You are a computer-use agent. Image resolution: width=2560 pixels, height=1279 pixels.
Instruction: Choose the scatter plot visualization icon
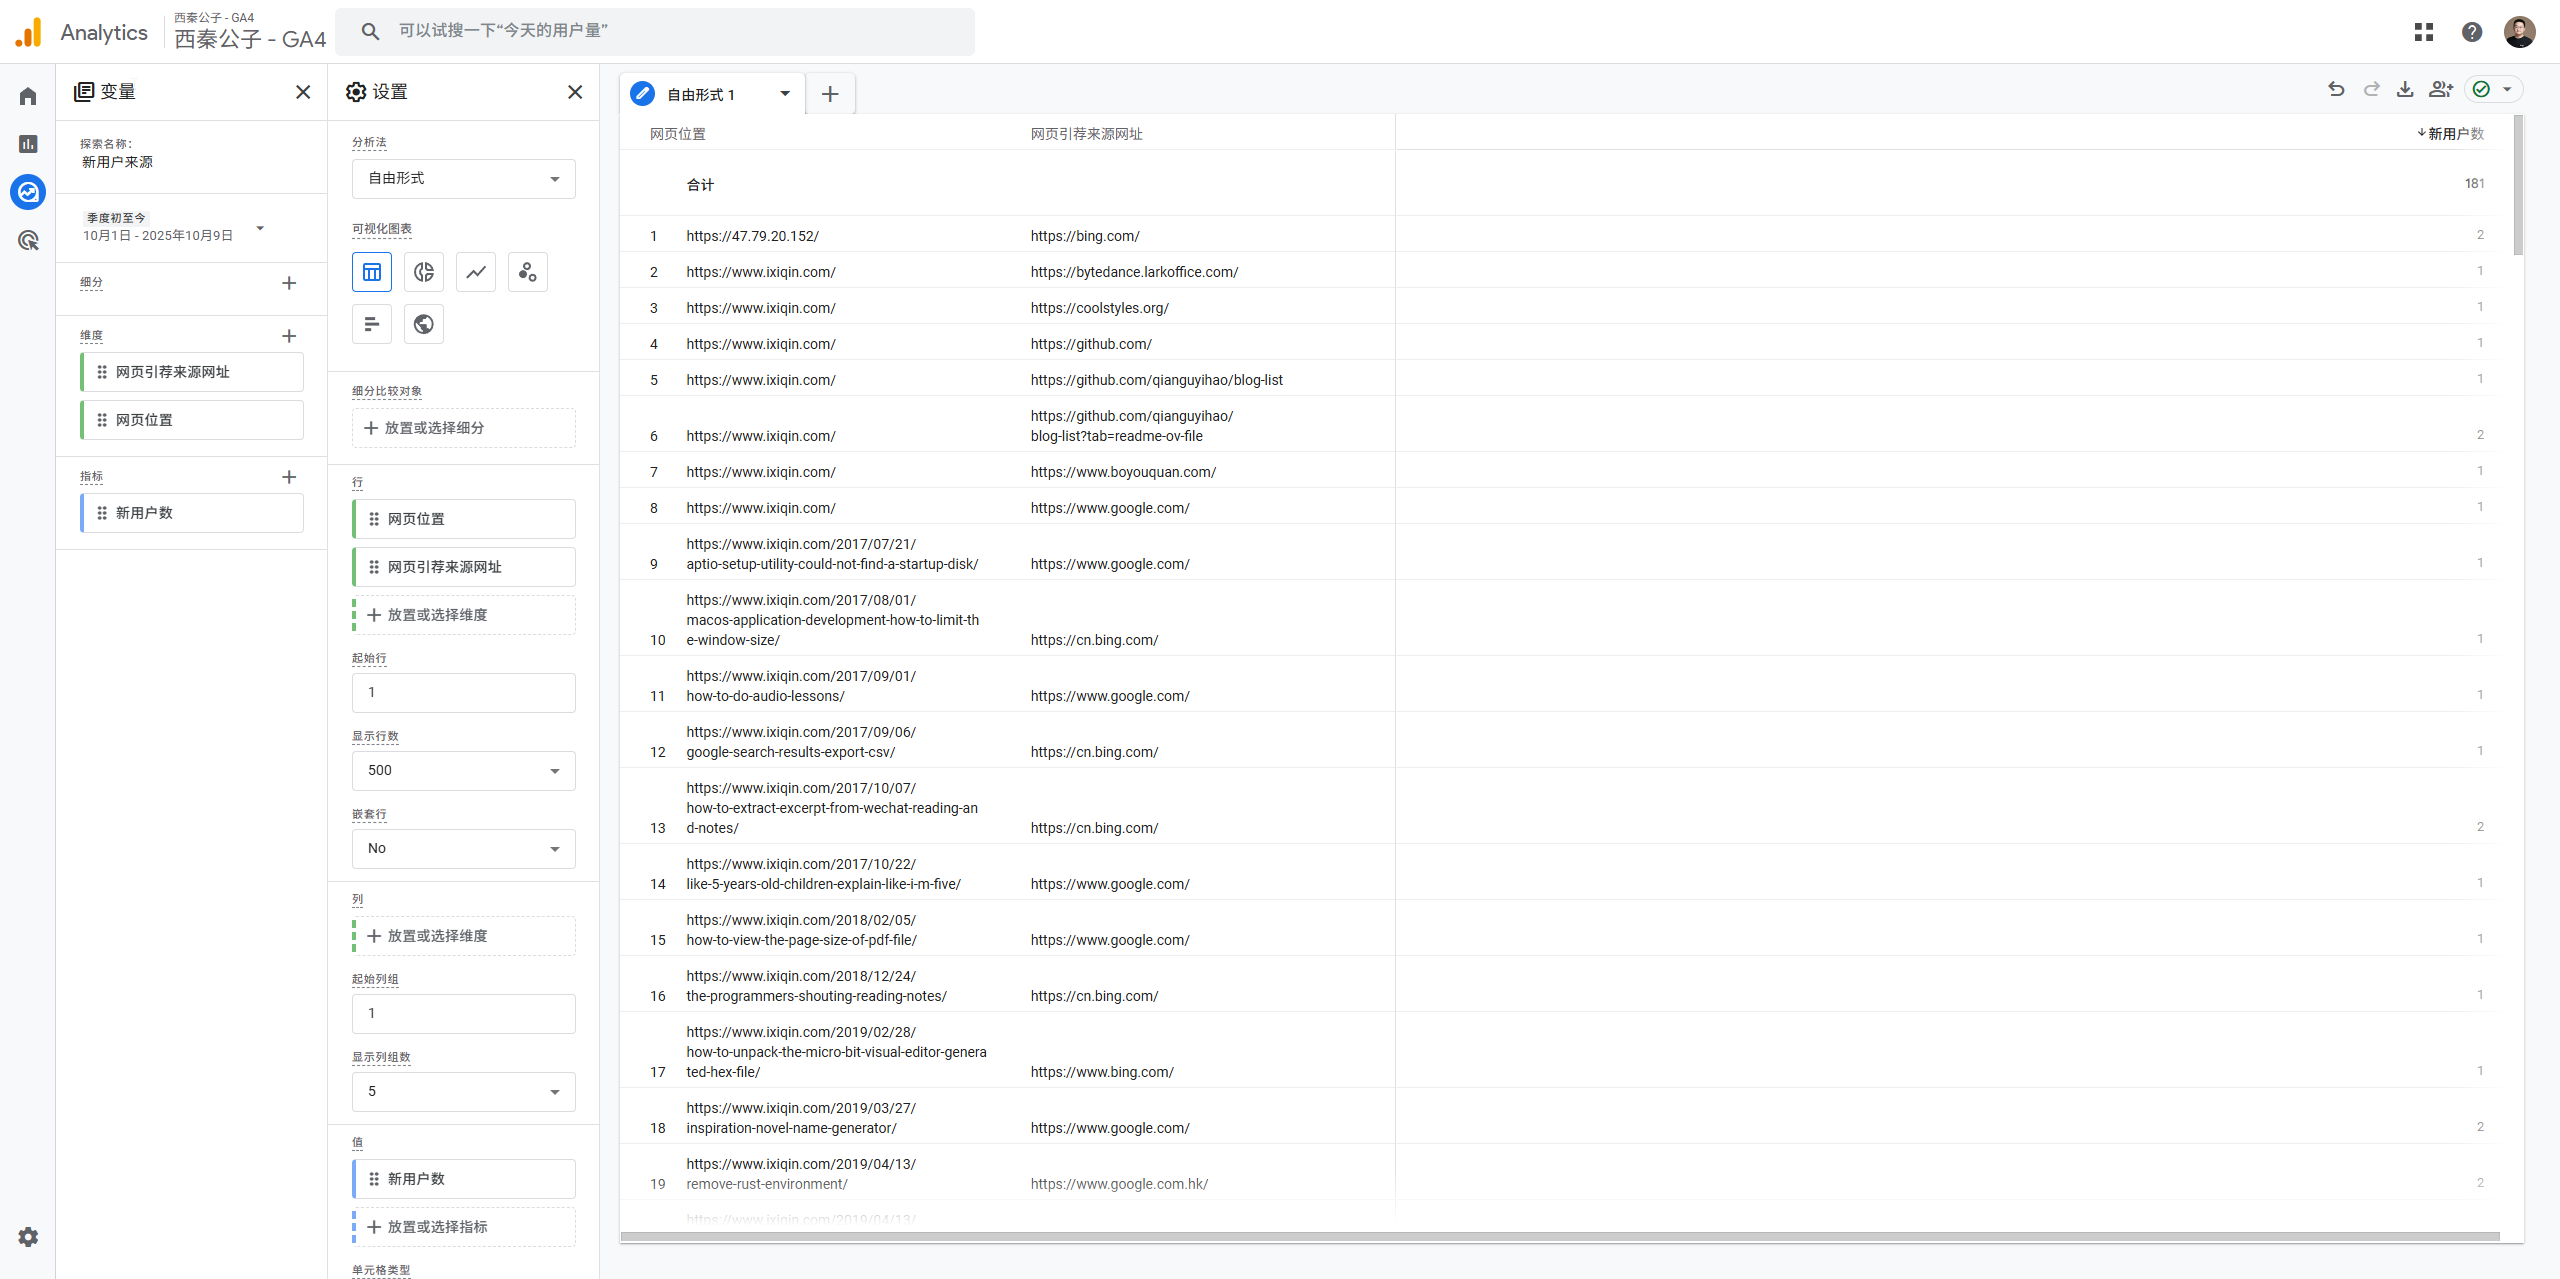click(x=528, y=272)
